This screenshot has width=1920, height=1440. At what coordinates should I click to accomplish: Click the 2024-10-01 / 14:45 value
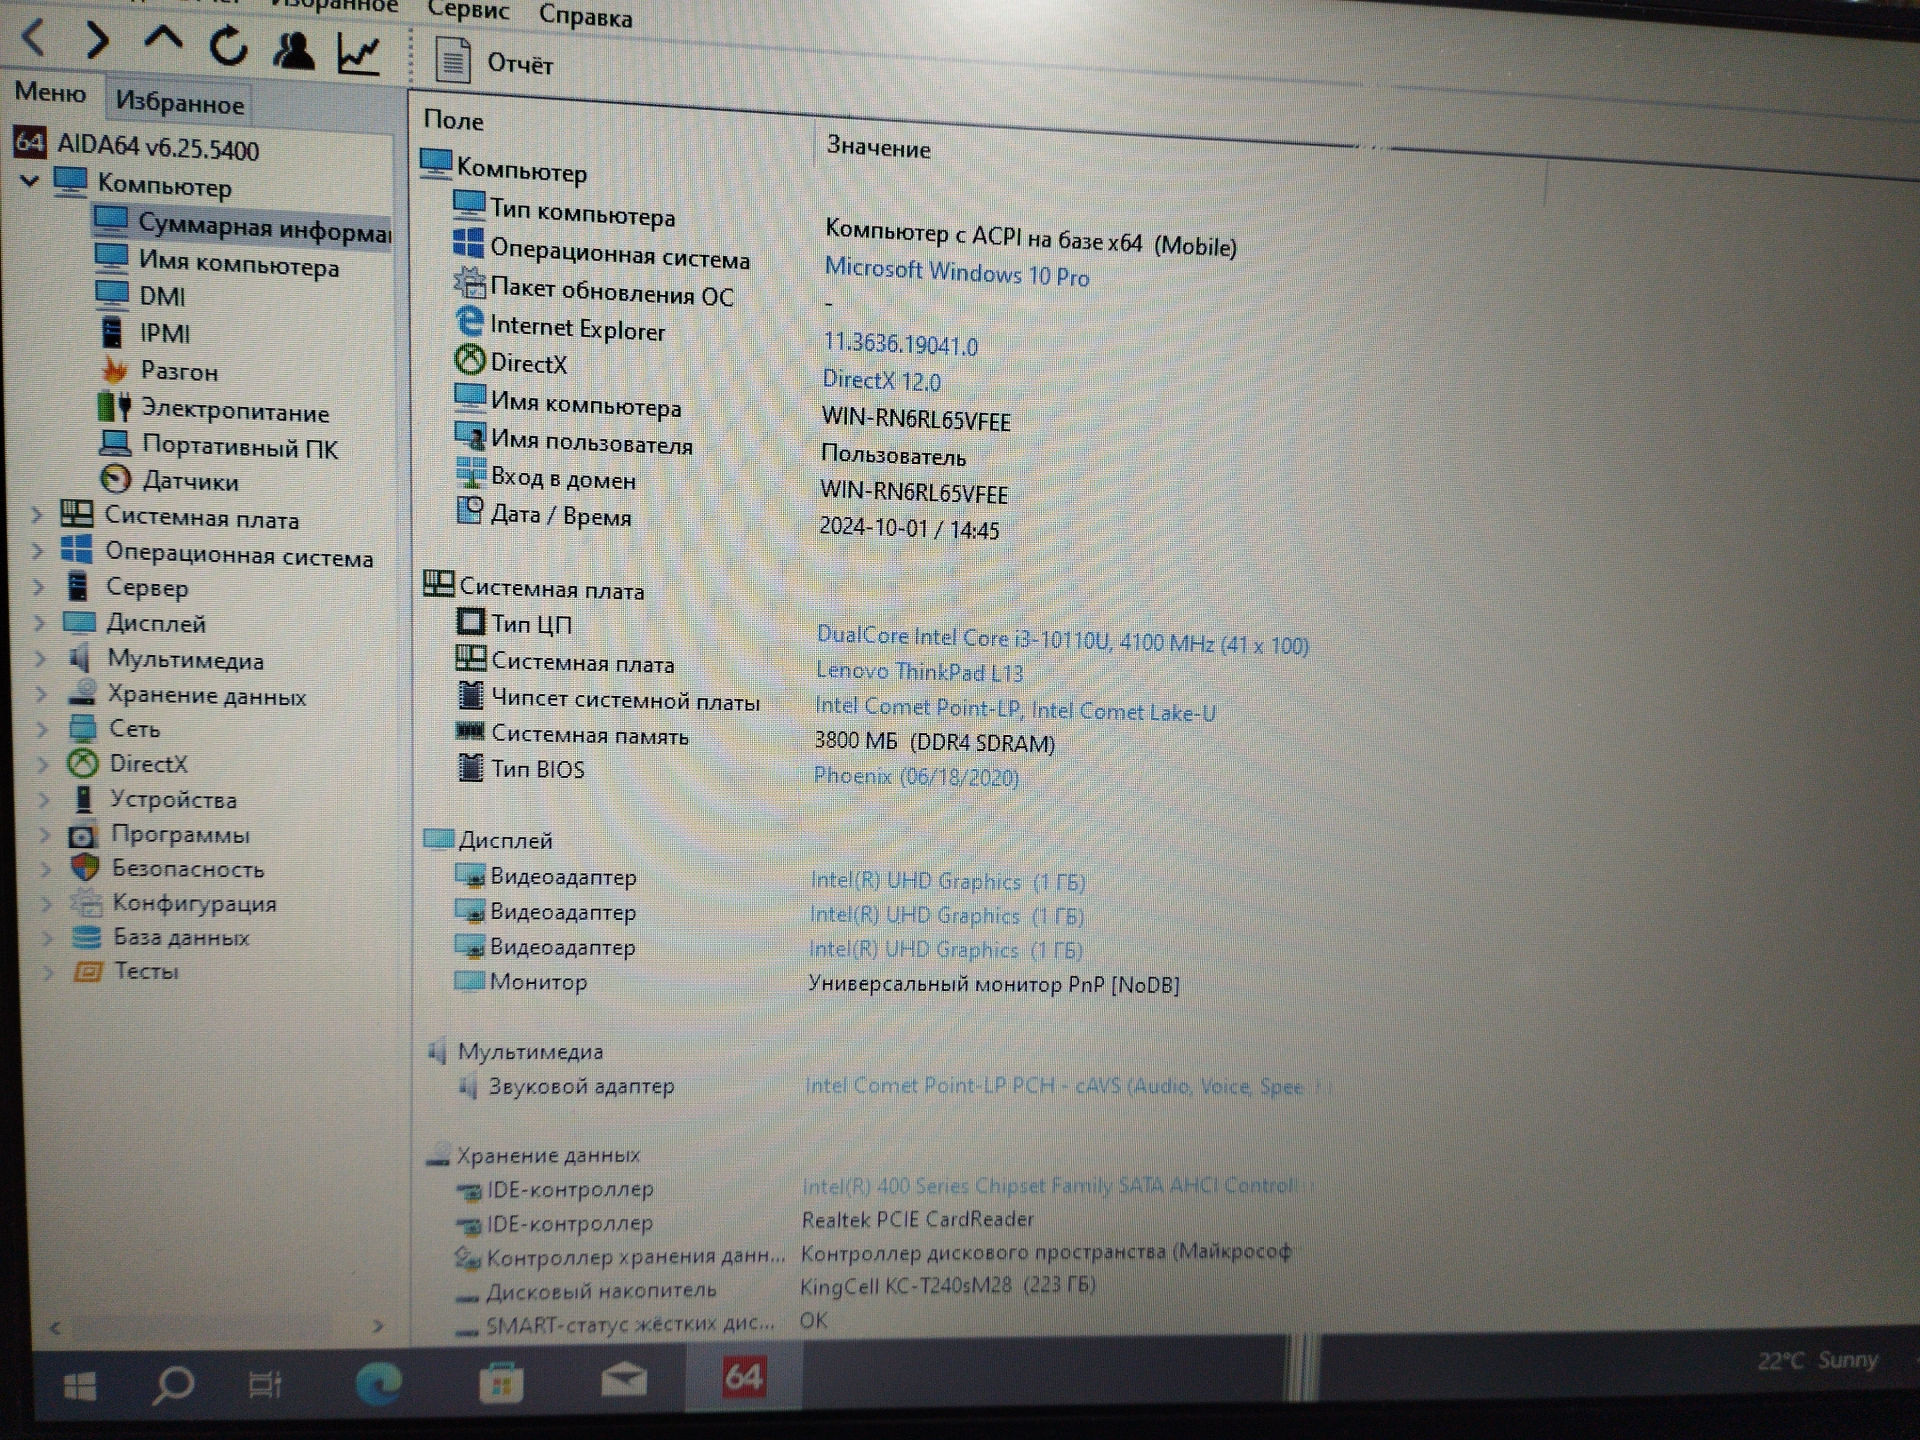pos(909,528)
